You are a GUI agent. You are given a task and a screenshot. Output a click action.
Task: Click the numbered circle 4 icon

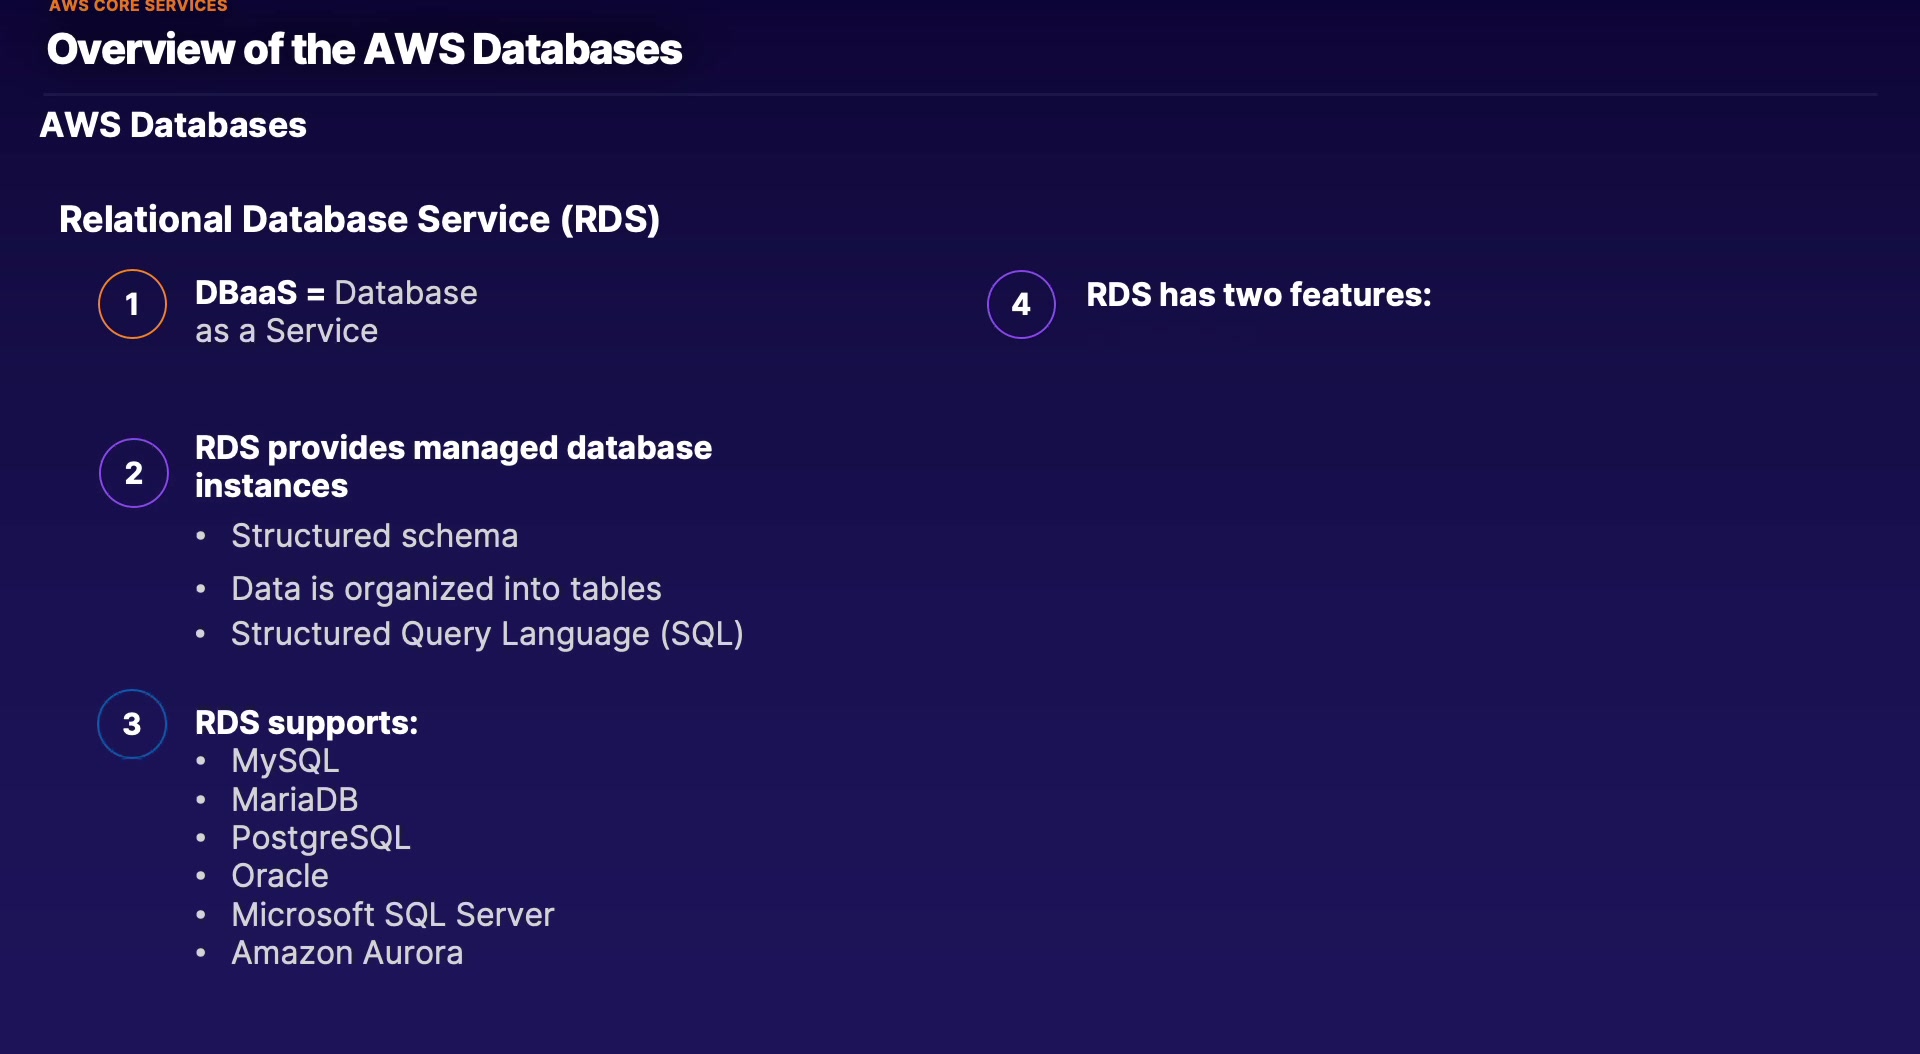1021,304
